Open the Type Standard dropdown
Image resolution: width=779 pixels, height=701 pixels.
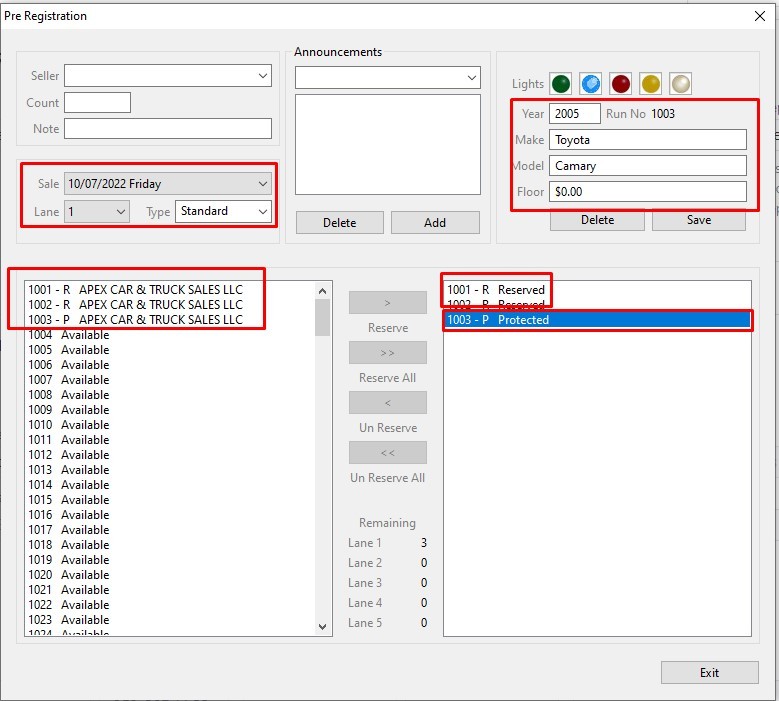point(223,211)
